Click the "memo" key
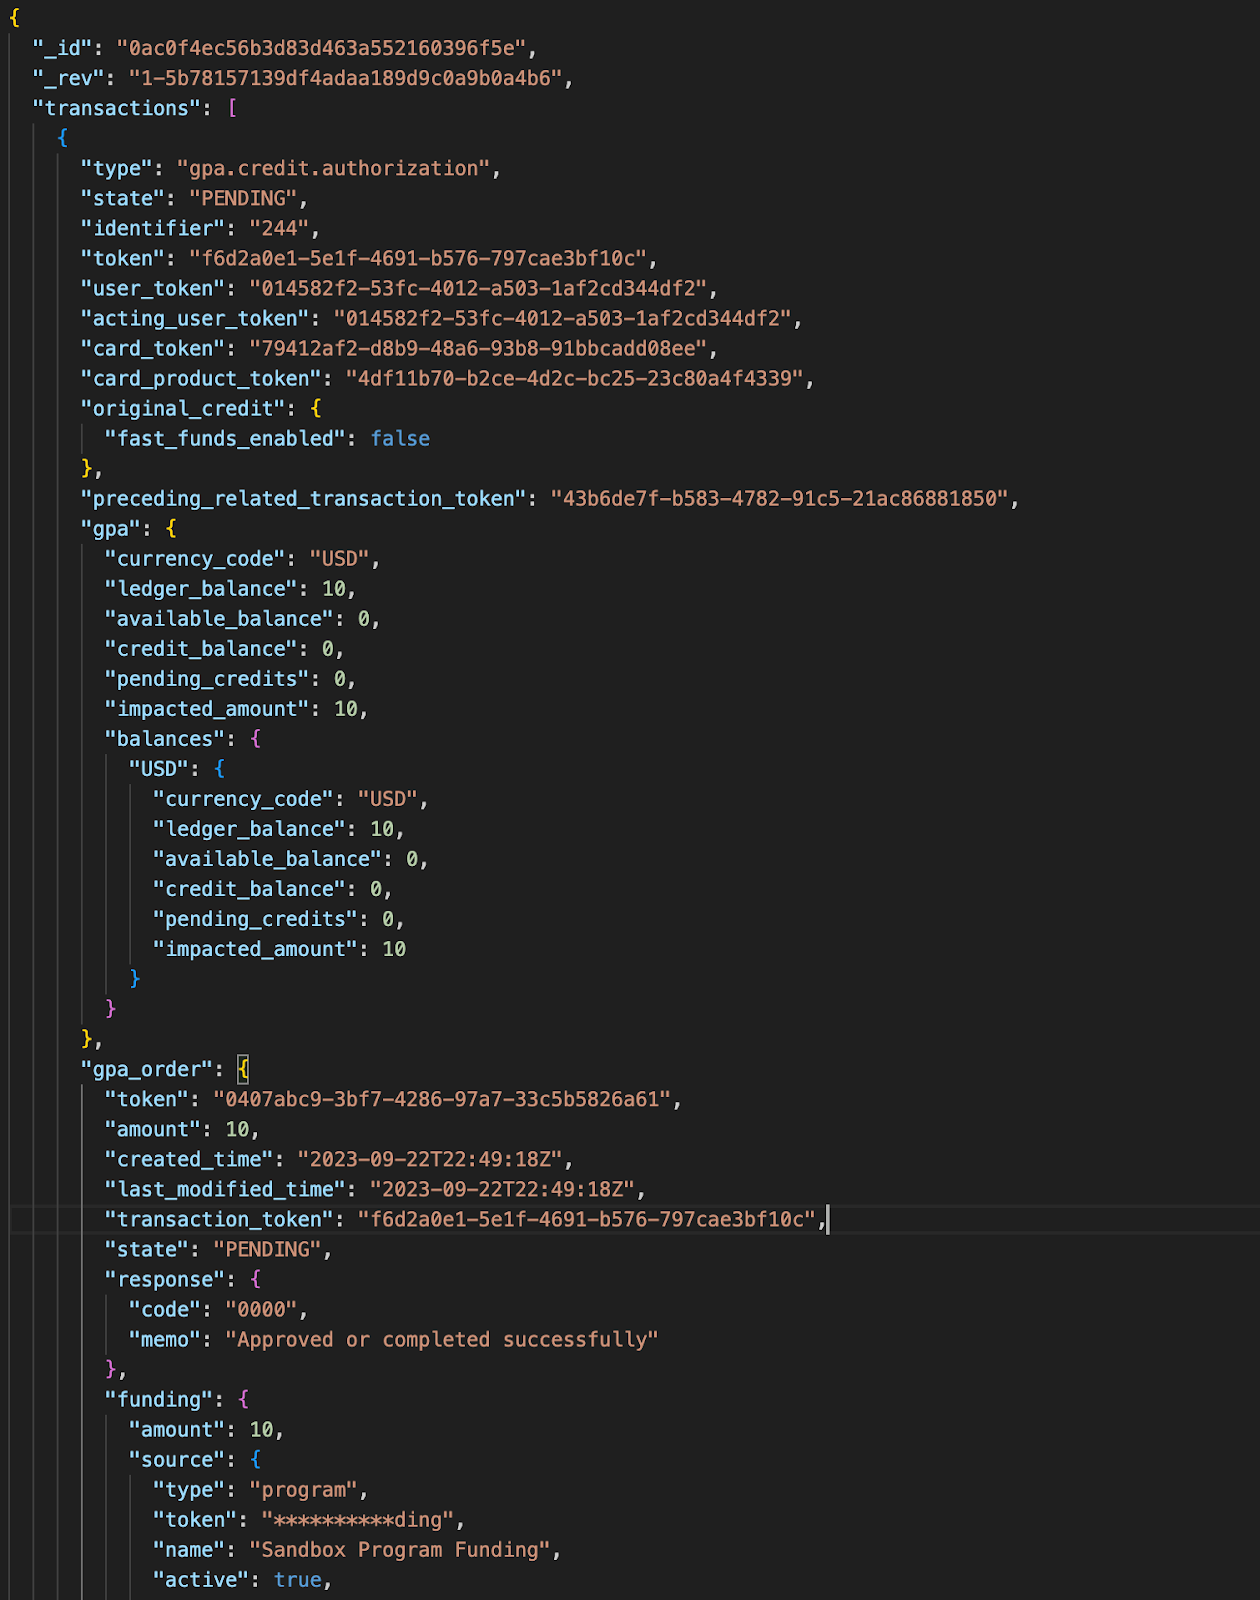Image resolution: width=1260 pixels, height=1600 pixels. pyautogui.click(x=164, y=1339)
